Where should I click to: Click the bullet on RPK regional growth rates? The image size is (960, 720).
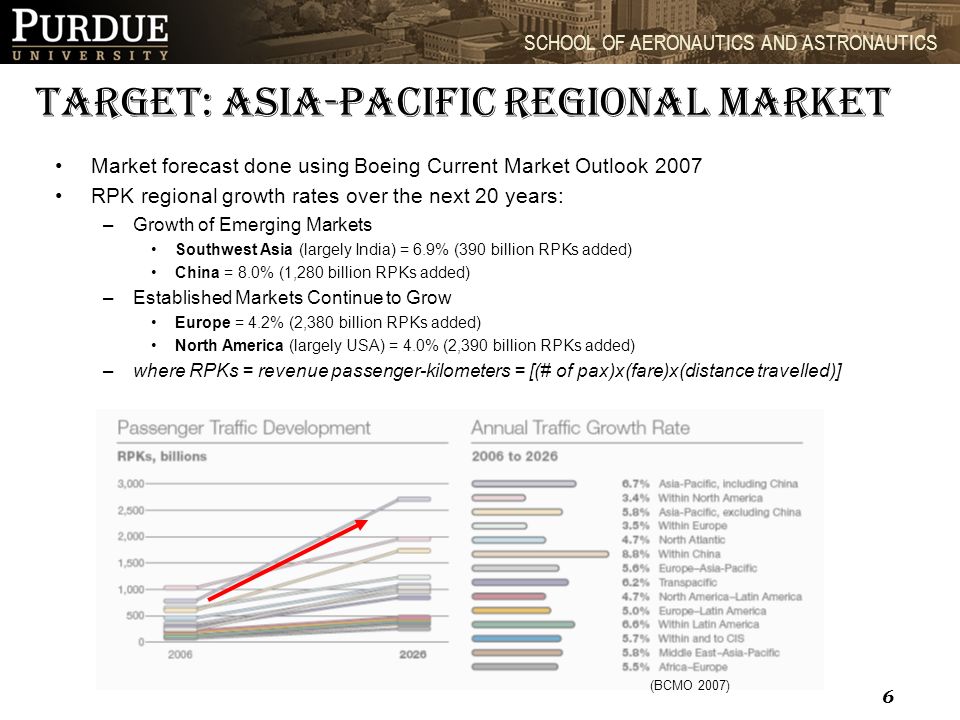click(x=327, y=196)
